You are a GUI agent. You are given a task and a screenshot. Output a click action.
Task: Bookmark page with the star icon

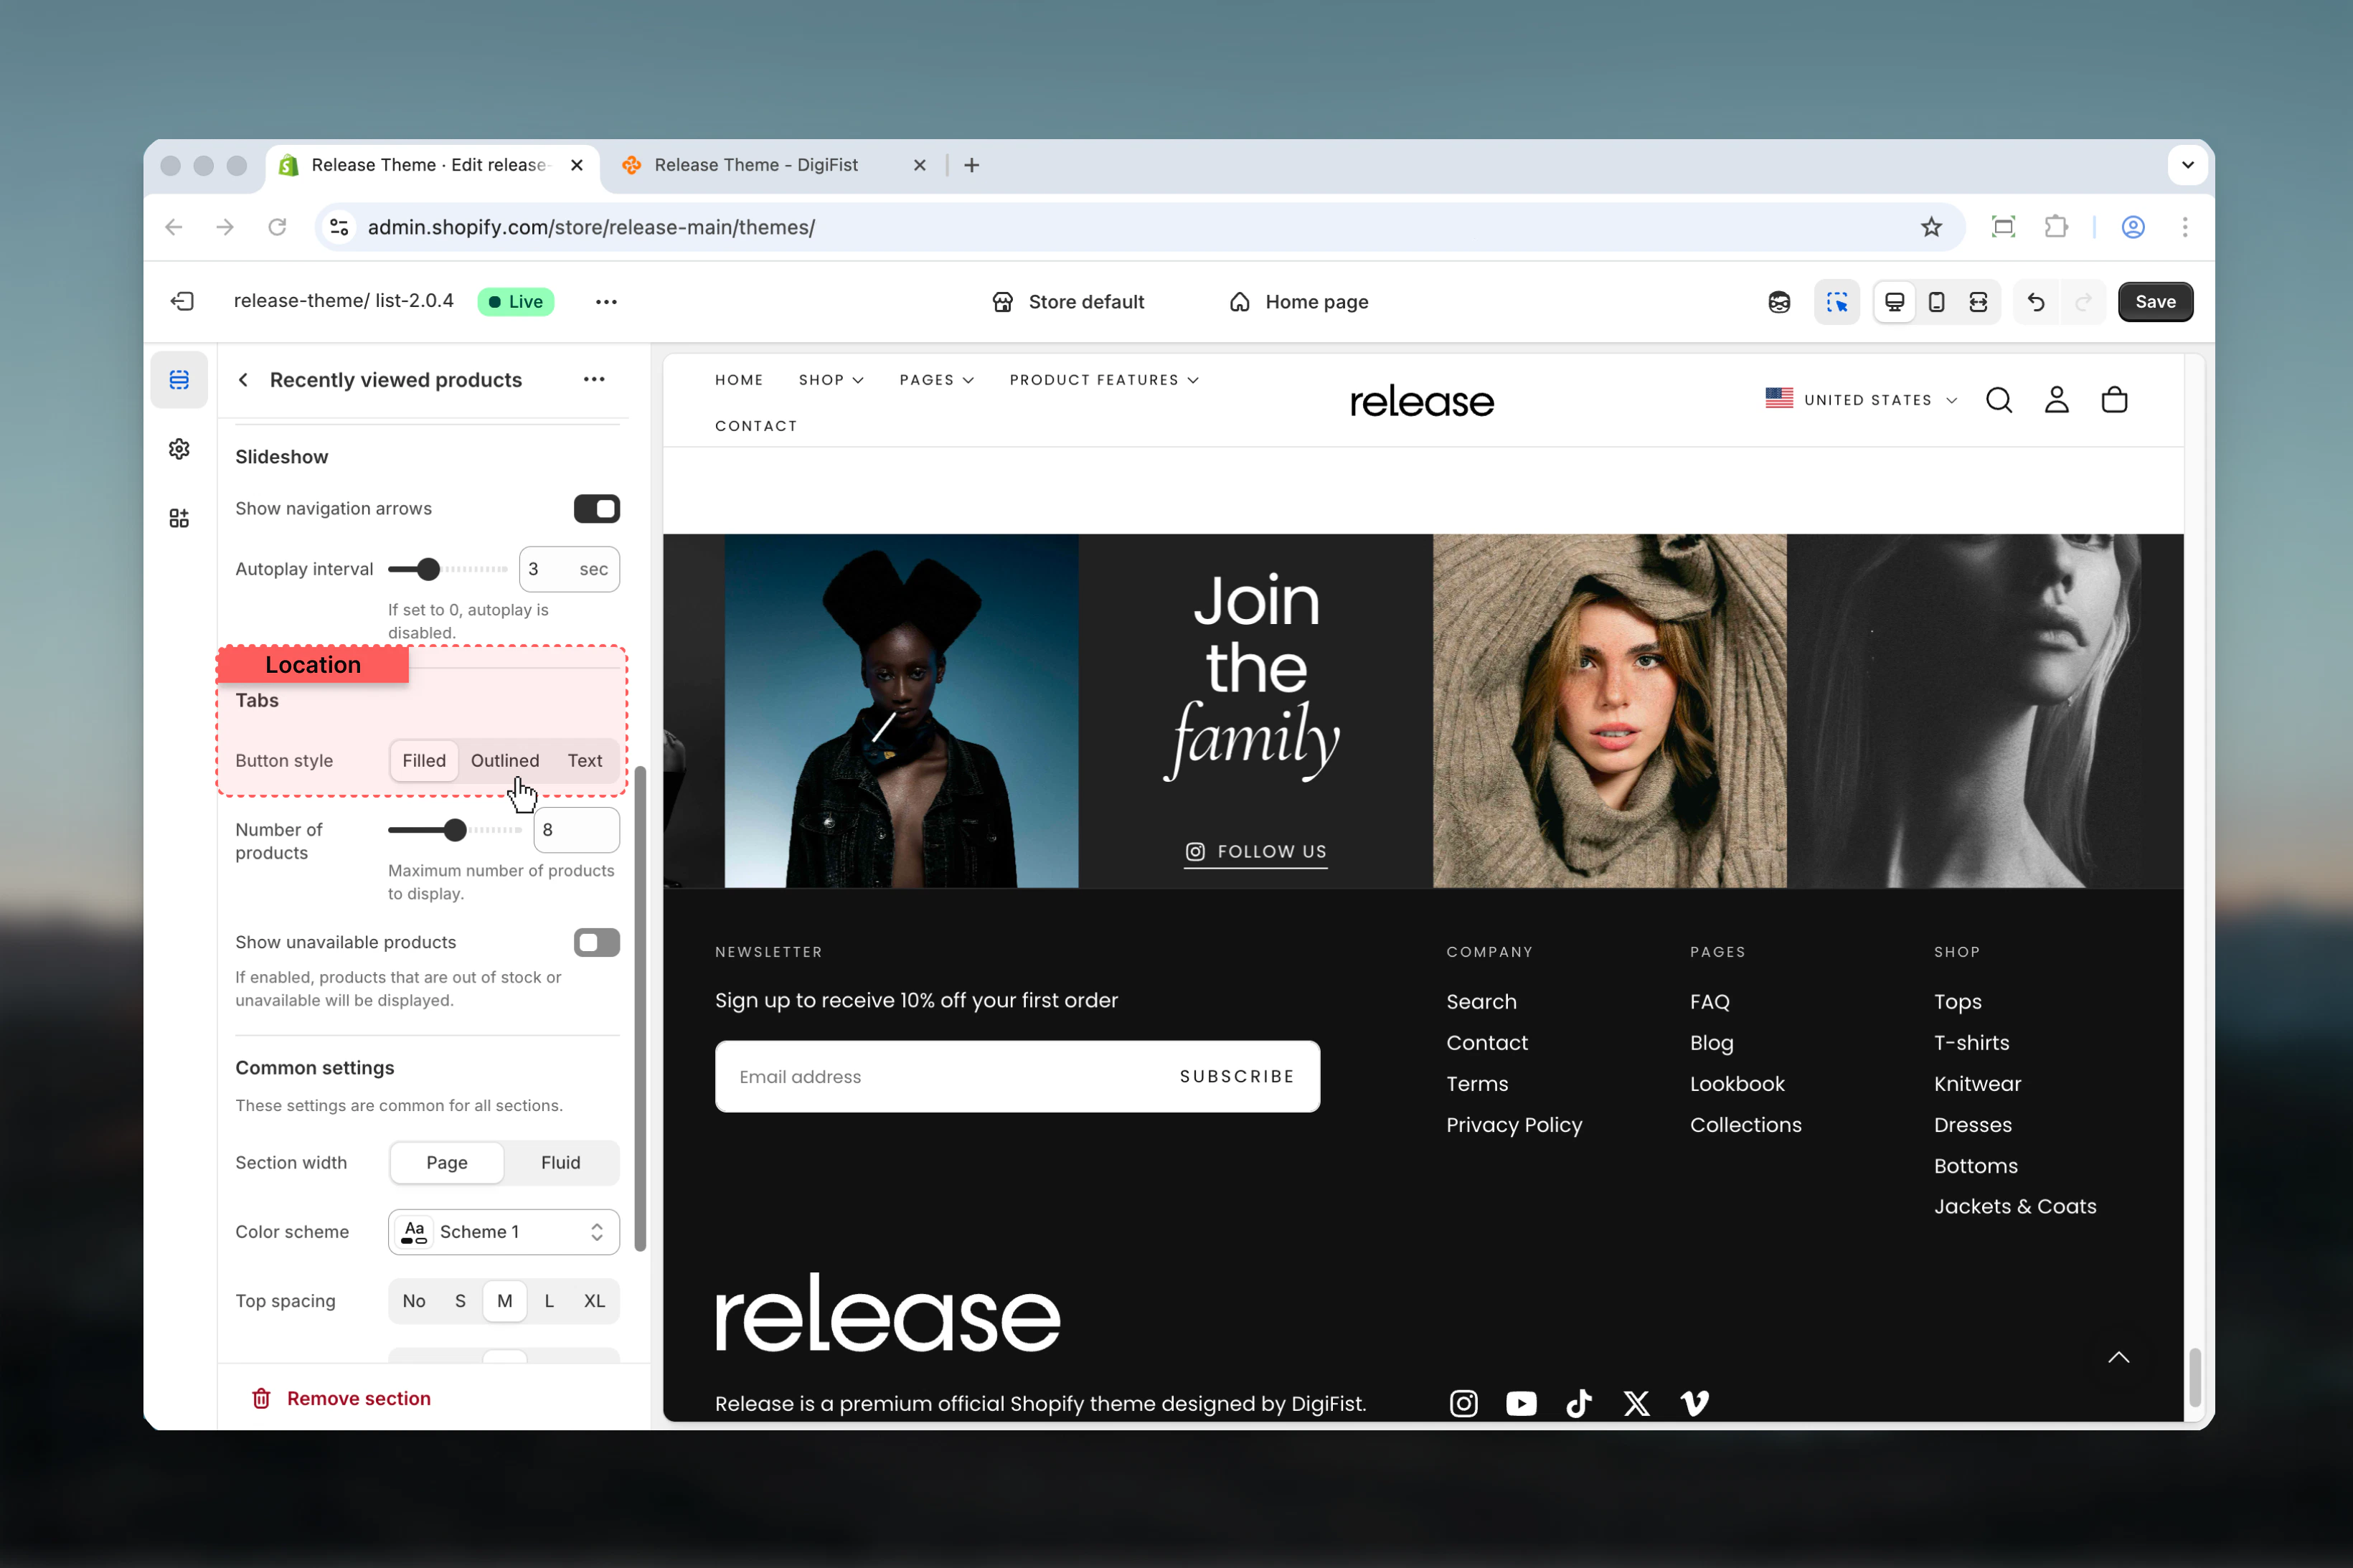[x=1931, y=227]
